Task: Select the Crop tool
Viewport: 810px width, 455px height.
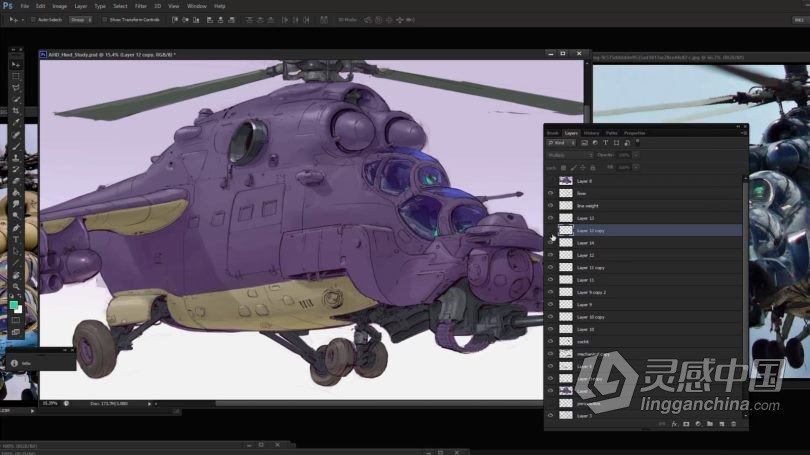Action: pos(15,111)
